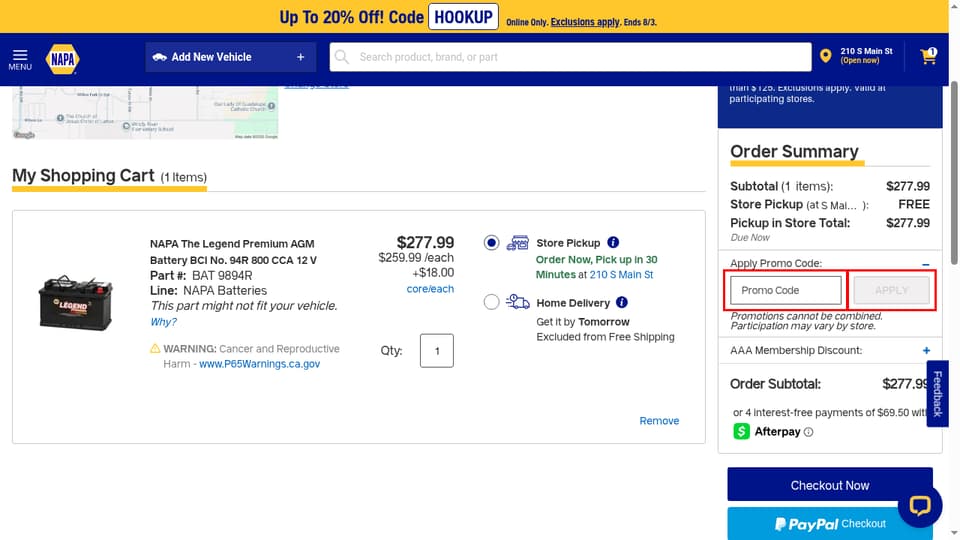The height and width of the screenshot is (540, 960).
Task: Click the NAPA logo
Action: [x=62, y=59]
